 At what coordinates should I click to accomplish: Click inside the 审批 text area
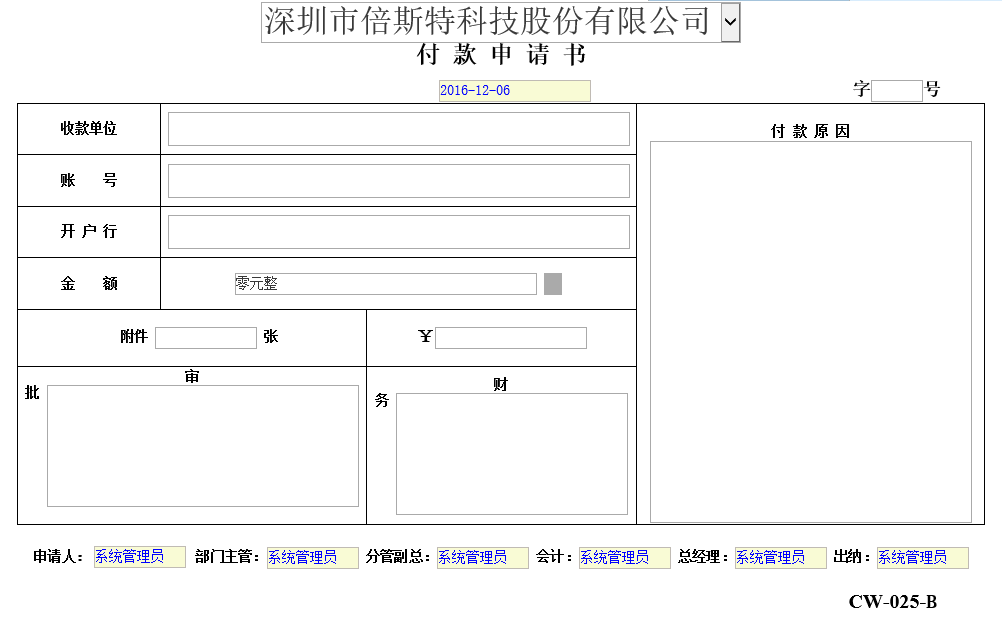(x=203, y=446)
